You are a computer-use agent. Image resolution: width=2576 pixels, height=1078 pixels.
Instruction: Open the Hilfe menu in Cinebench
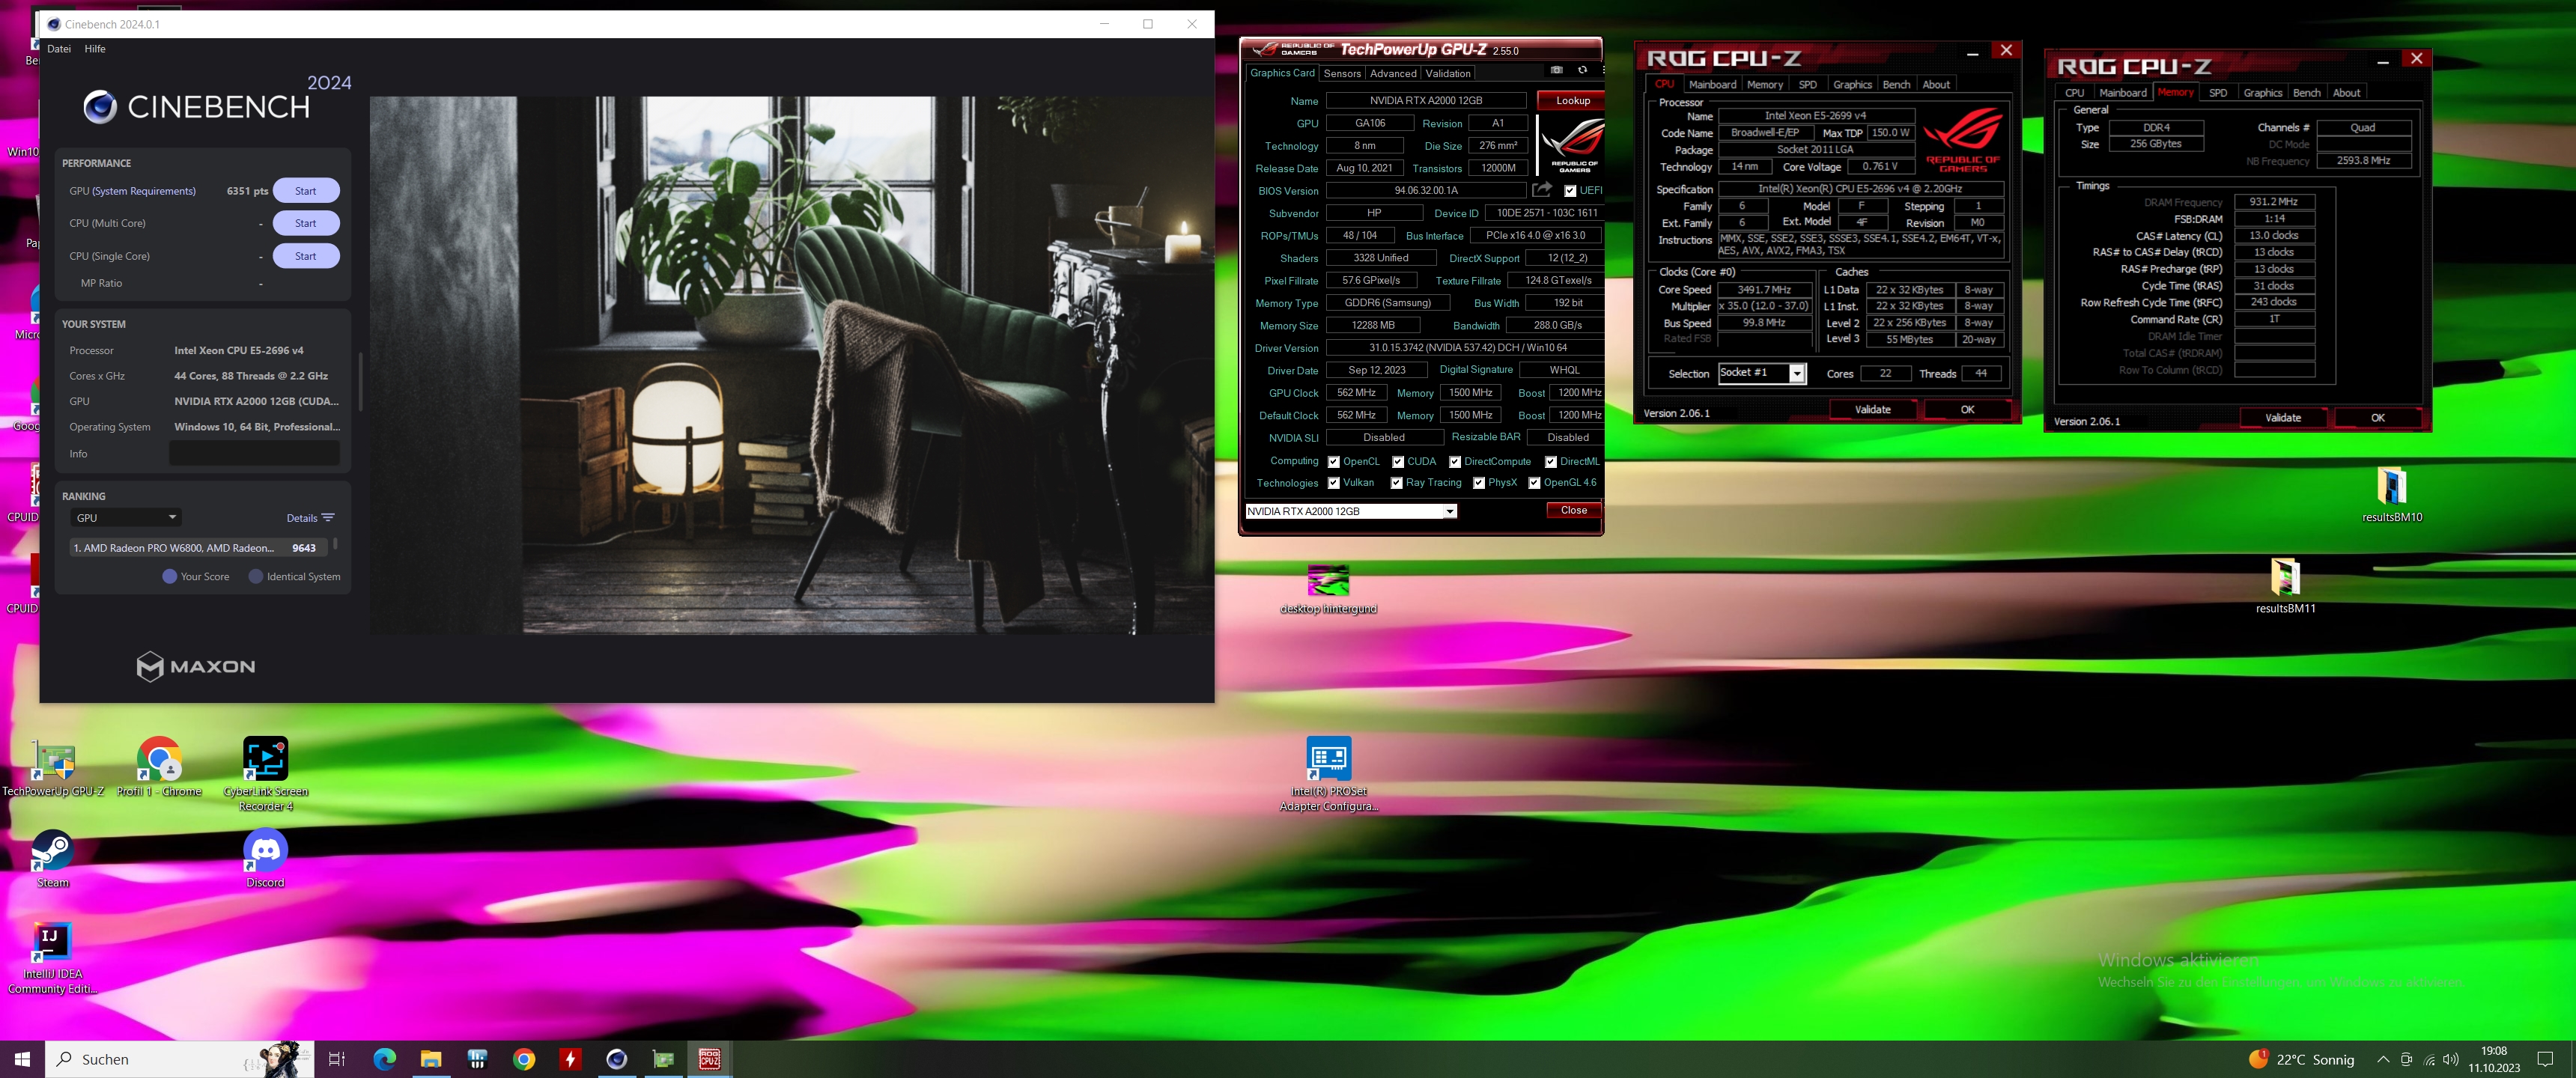(95, 49)
